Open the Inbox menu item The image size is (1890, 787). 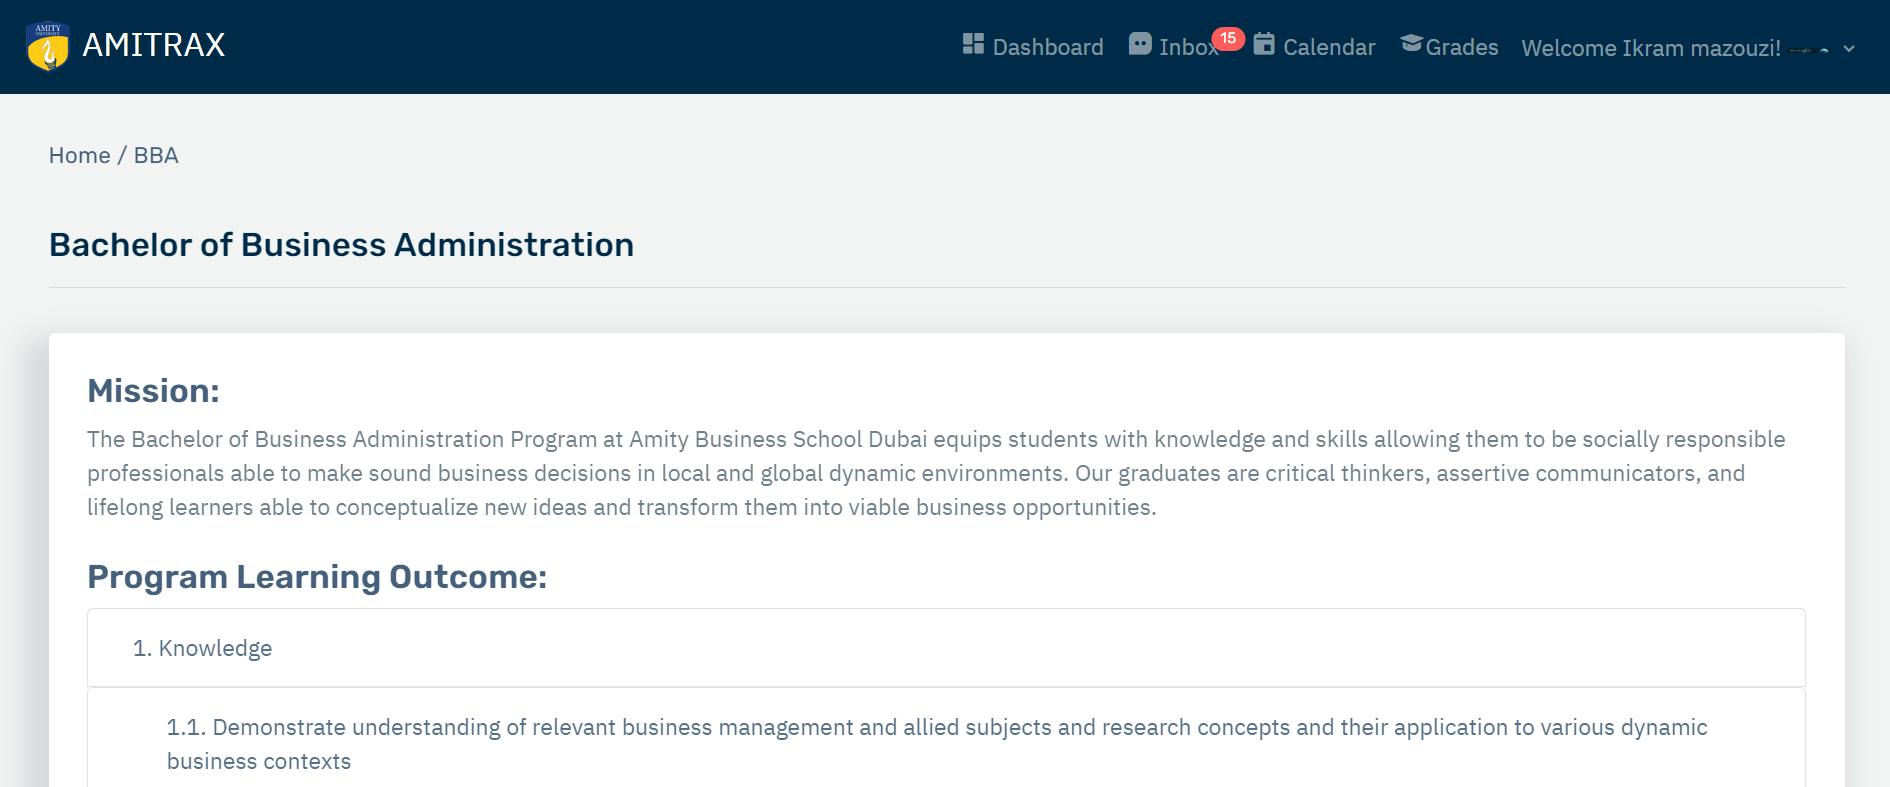[x=1186, y=47]
